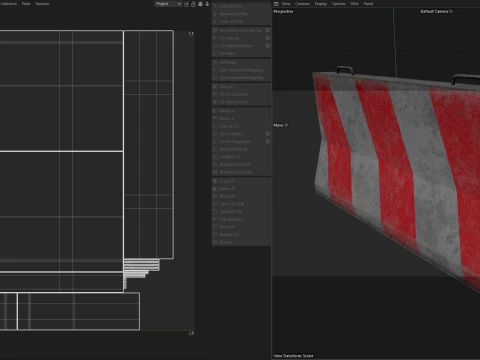Start Interactive Mapping
Viewport: 480px width, 360px height.
(x=241, y=70)
